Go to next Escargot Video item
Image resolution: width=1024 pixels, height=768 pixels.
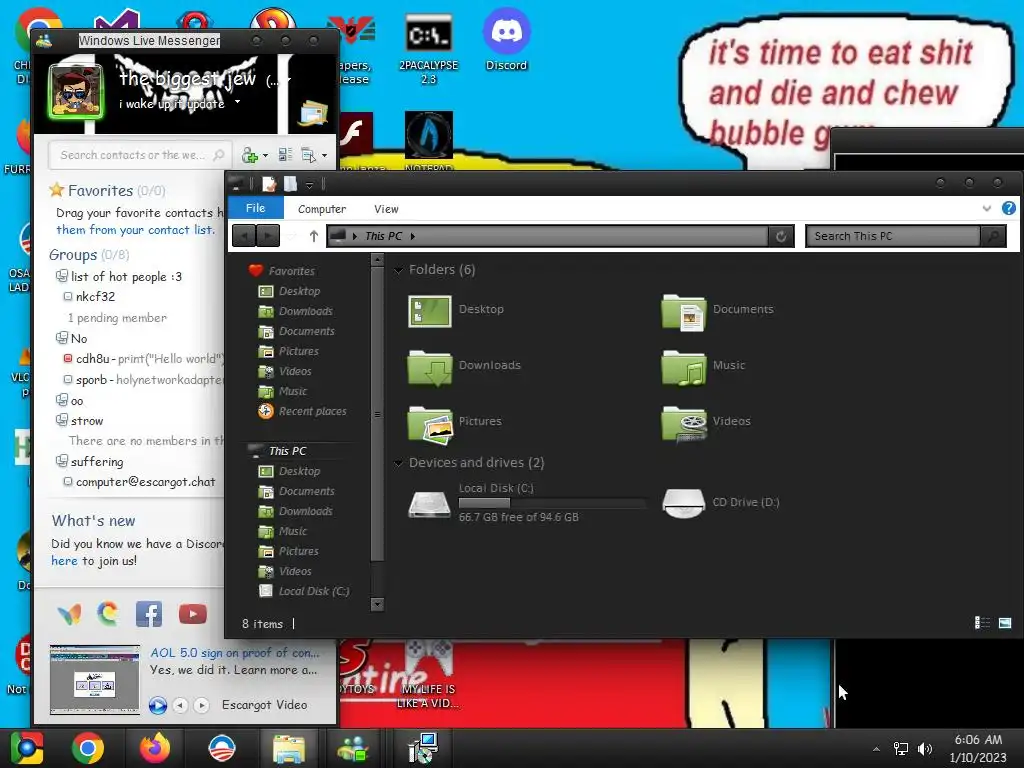coord(202,705)
